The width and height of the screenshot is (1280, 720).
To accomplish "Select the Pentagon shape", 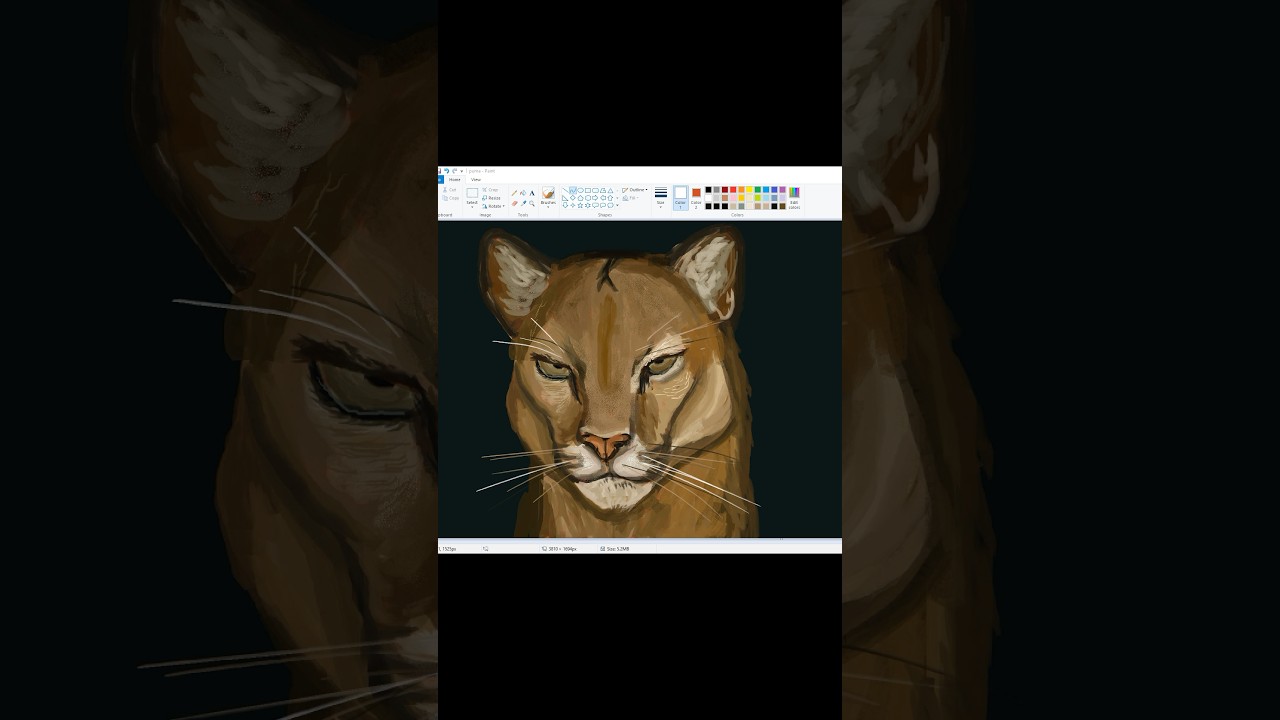I will tap(581, 198).
